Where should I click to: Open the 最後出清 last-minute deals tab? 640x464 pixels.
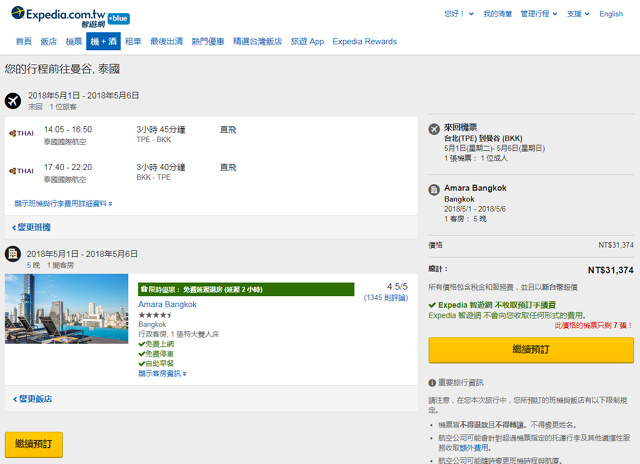pos(167,41)
